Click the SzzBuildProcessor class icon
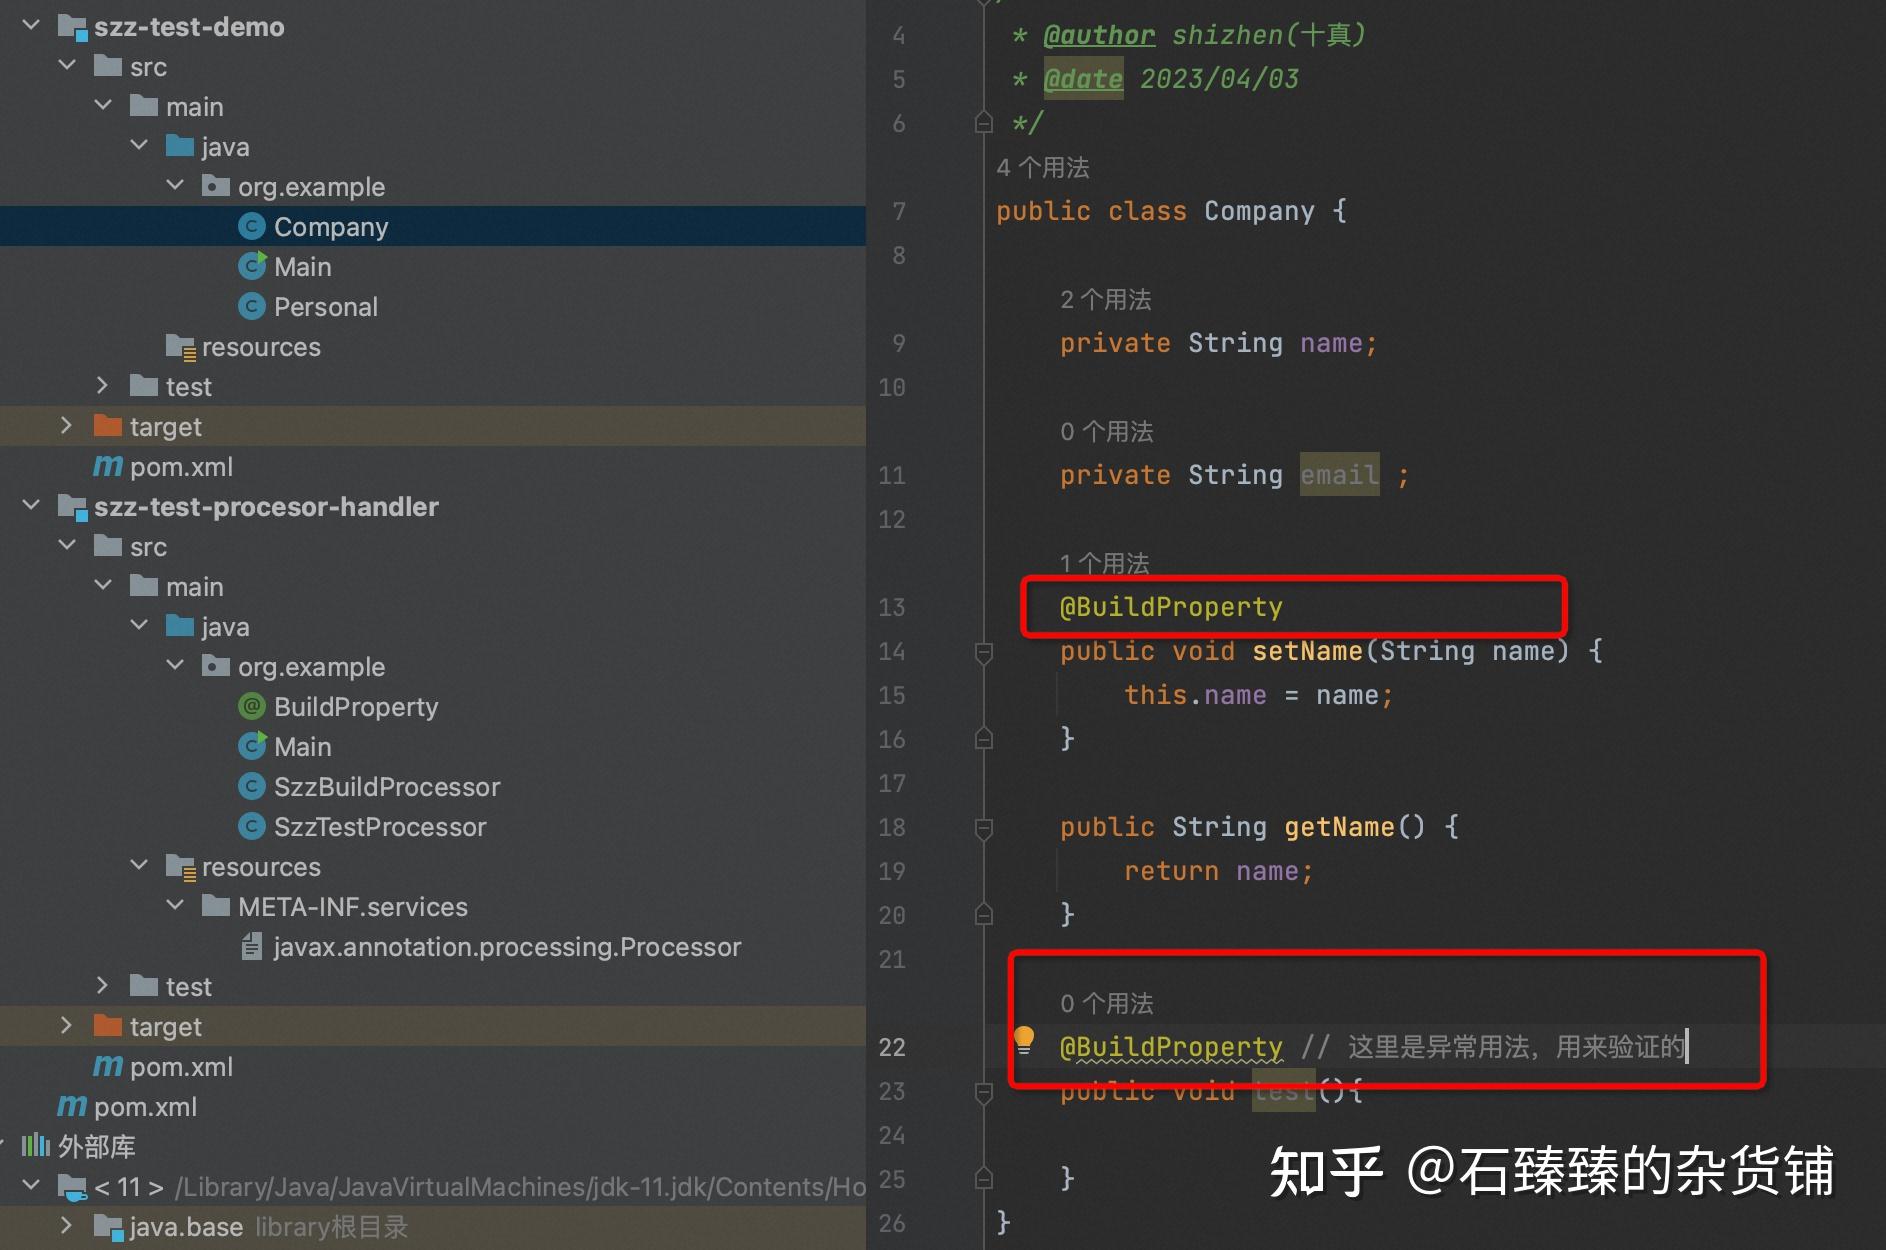 click(x=252, y=786)
